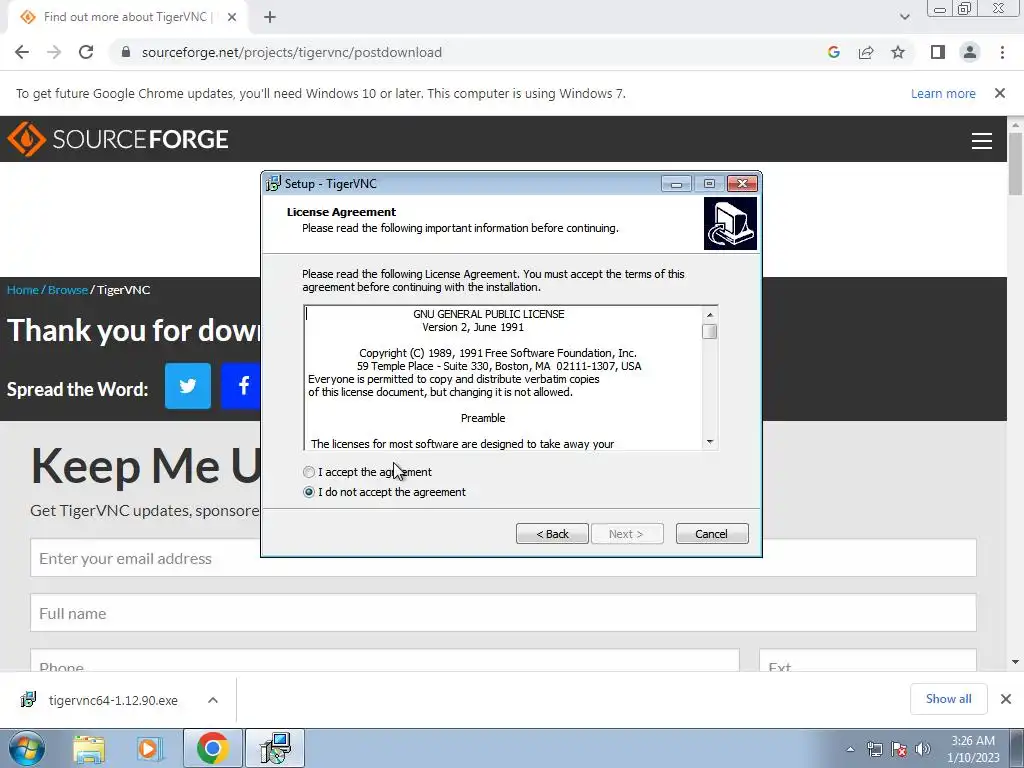Image resolution: width=1024 pixels, height=768 pixels.
Task: Select 'I accept the agreement' radio button
Action: [x=309, y=472]
